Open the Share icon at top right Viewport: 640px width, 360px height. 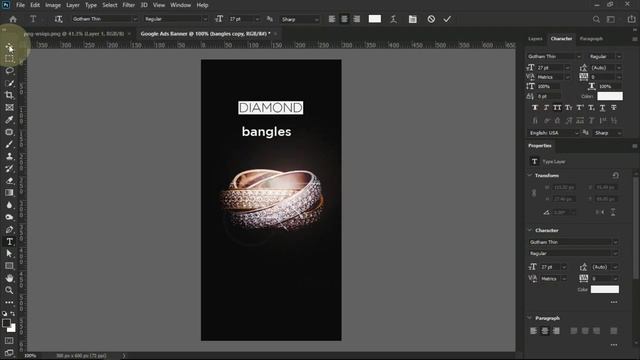pyautogui.click(x=631, y=19)
